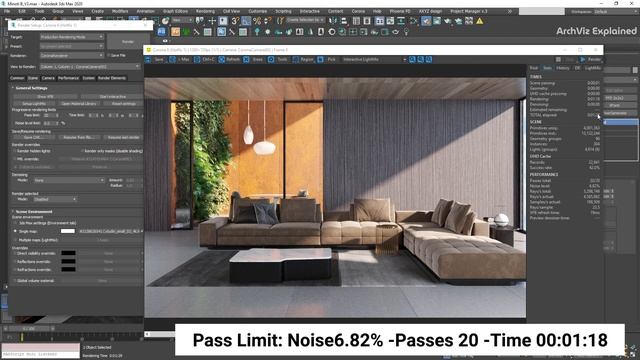The image size is (640, 360).
Task: Open the Target dropdown in Render Setup
Action: pyautogui.click(x=72, y=37)
